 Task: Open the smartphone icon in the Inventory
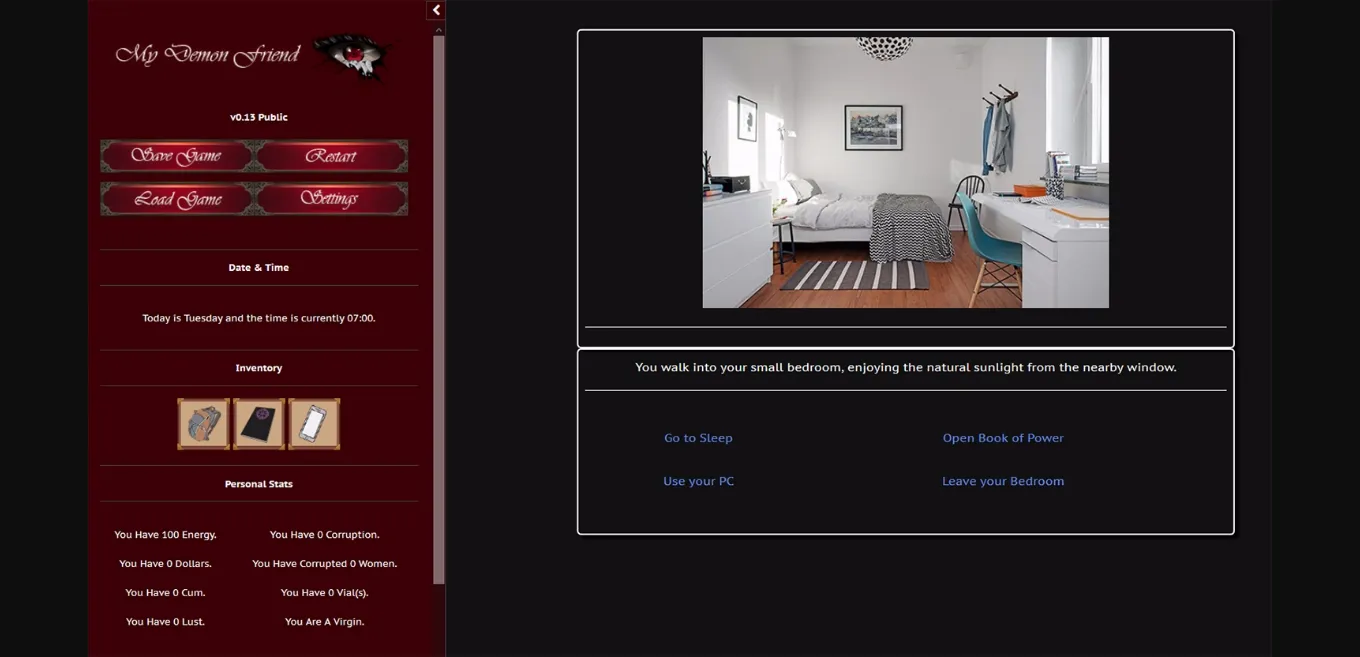tap(313, 423)
